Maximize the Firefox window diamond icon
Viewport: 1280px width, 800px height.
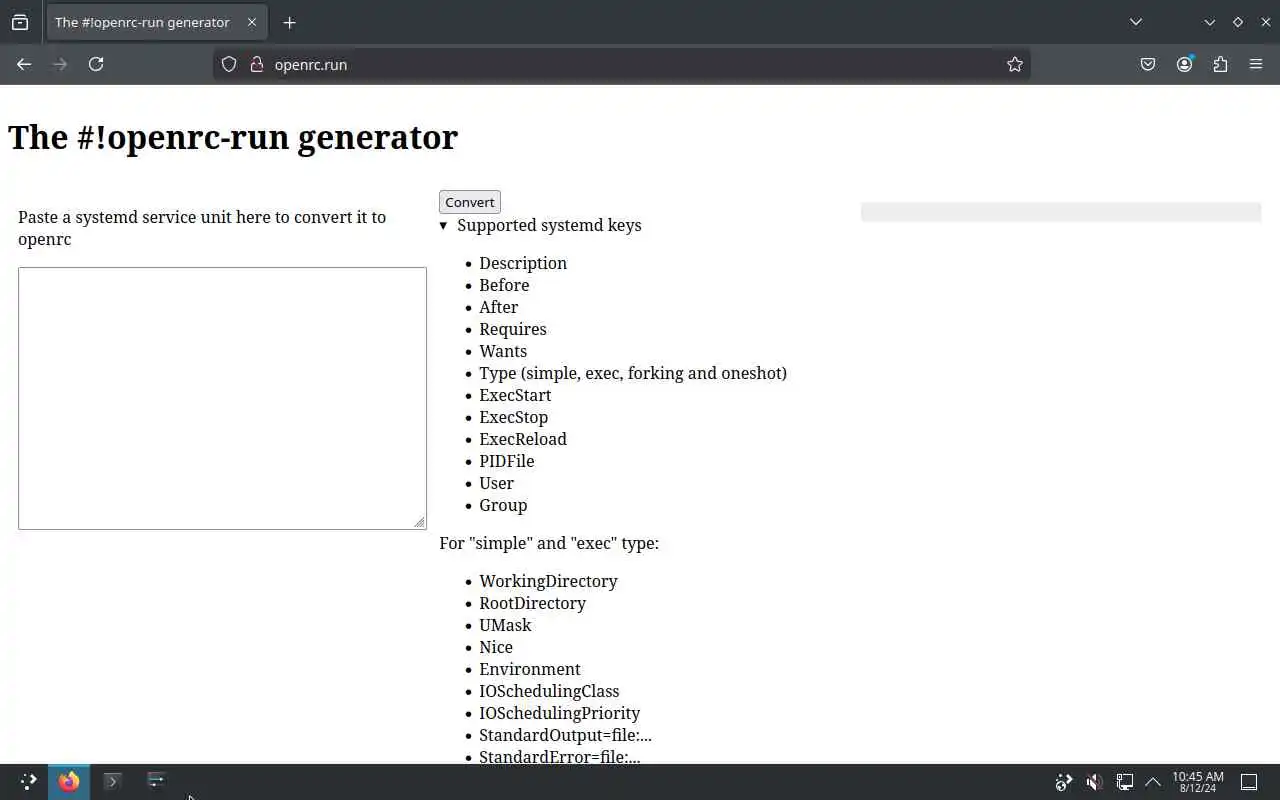click(1238, 22)
